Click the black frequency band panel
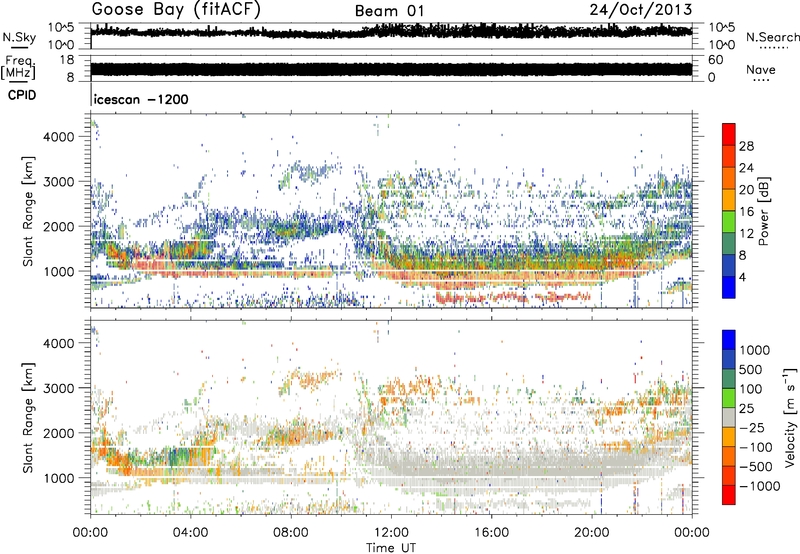This screenshot has height=554, width=800. coord(391,68)
